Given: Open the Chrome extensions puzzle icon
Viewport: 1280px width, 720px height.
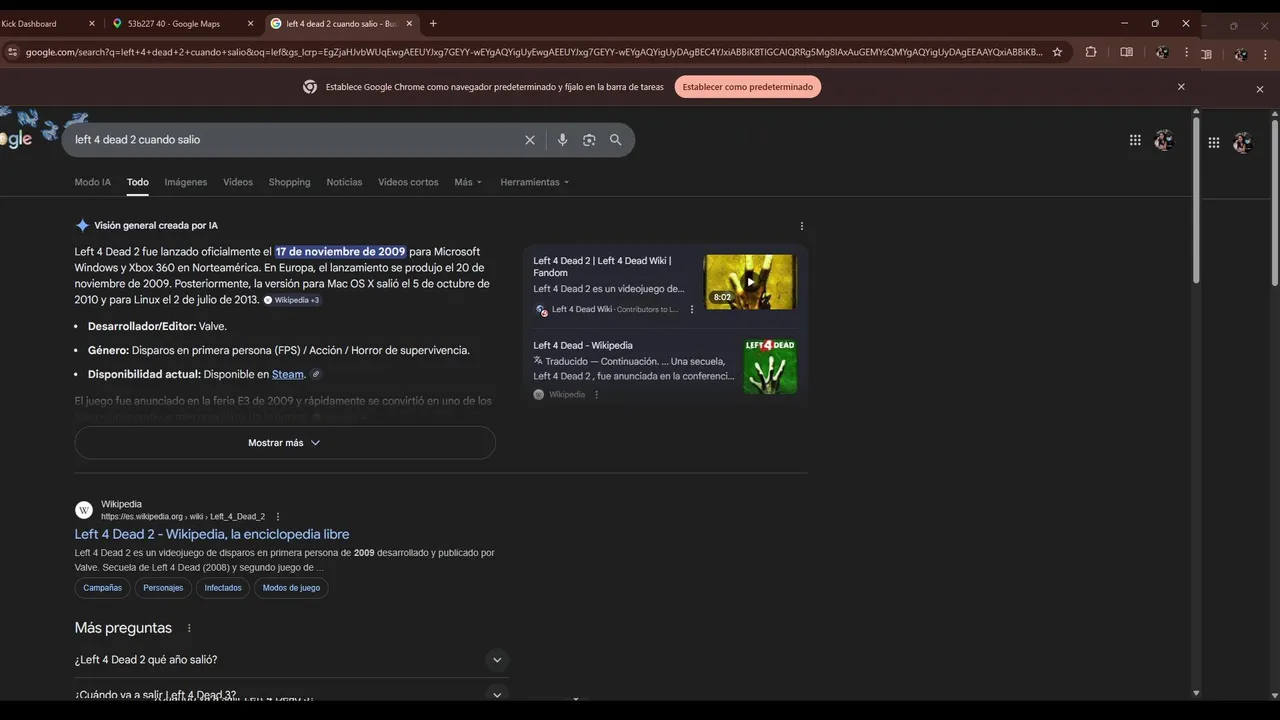Looking at the screenshot, I should click(x=1091, y=52).
